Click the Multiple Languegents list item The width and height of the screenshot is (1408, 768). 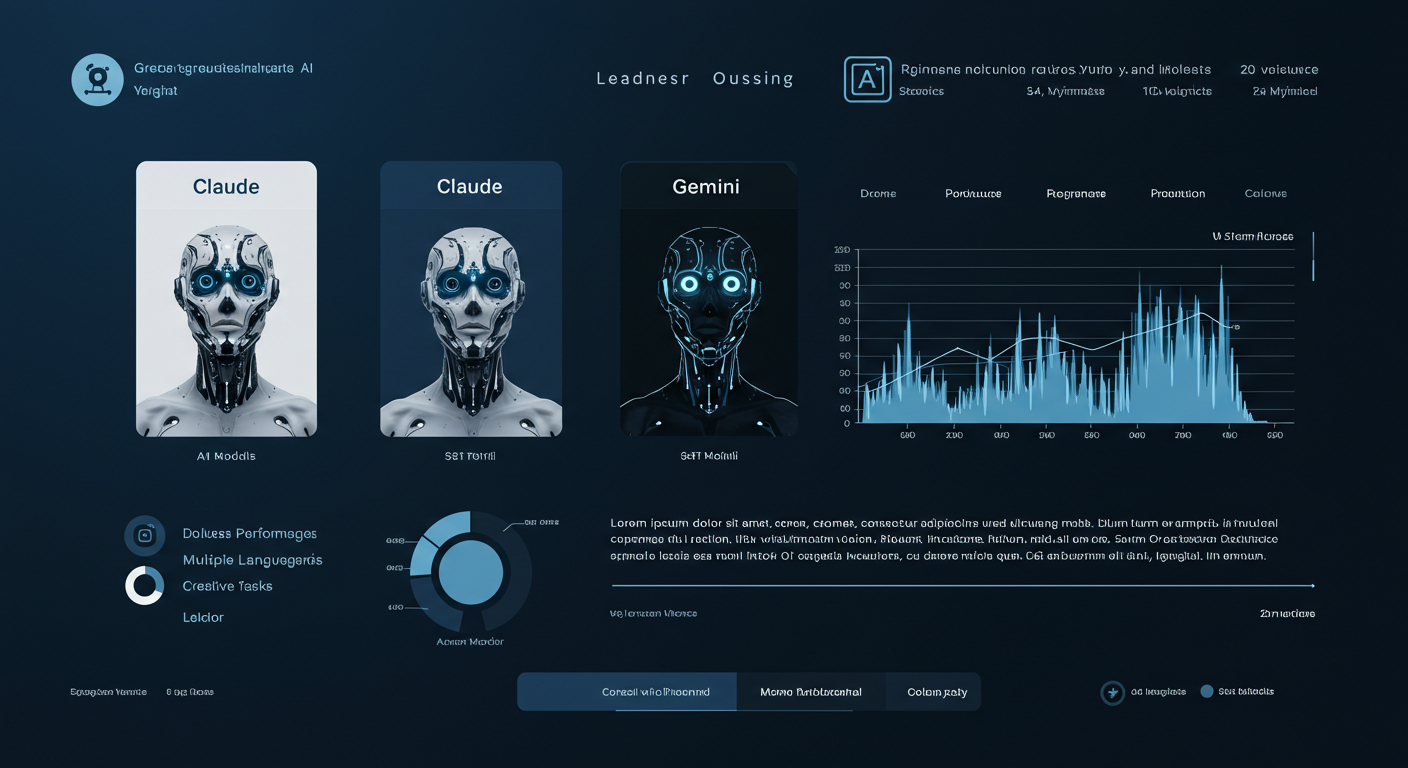[x=252, y=560]
